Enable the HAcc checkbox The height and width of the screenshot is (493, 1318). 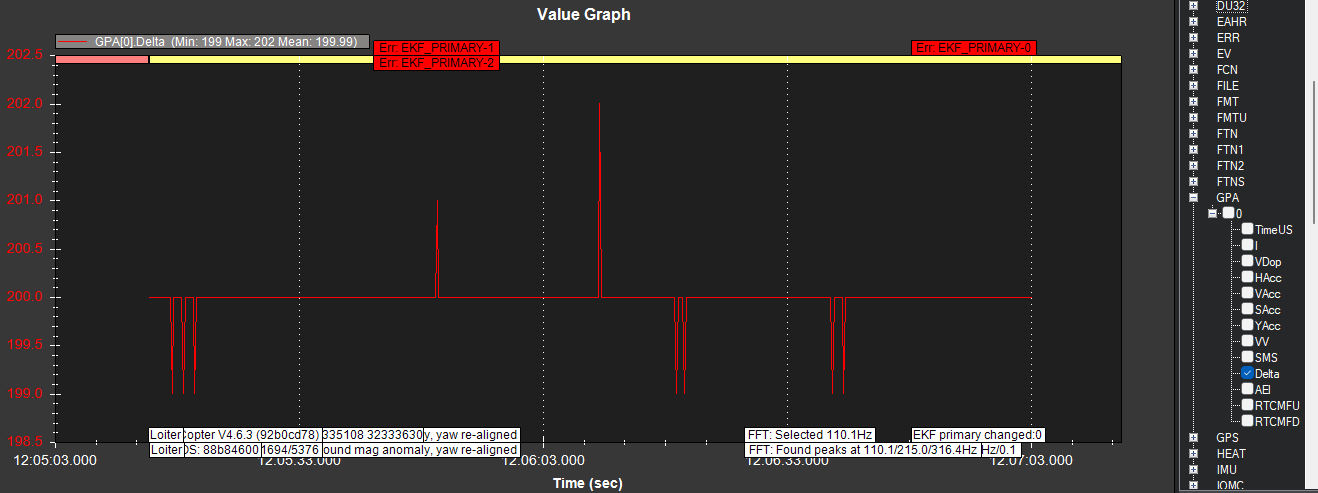(1247, 277)
